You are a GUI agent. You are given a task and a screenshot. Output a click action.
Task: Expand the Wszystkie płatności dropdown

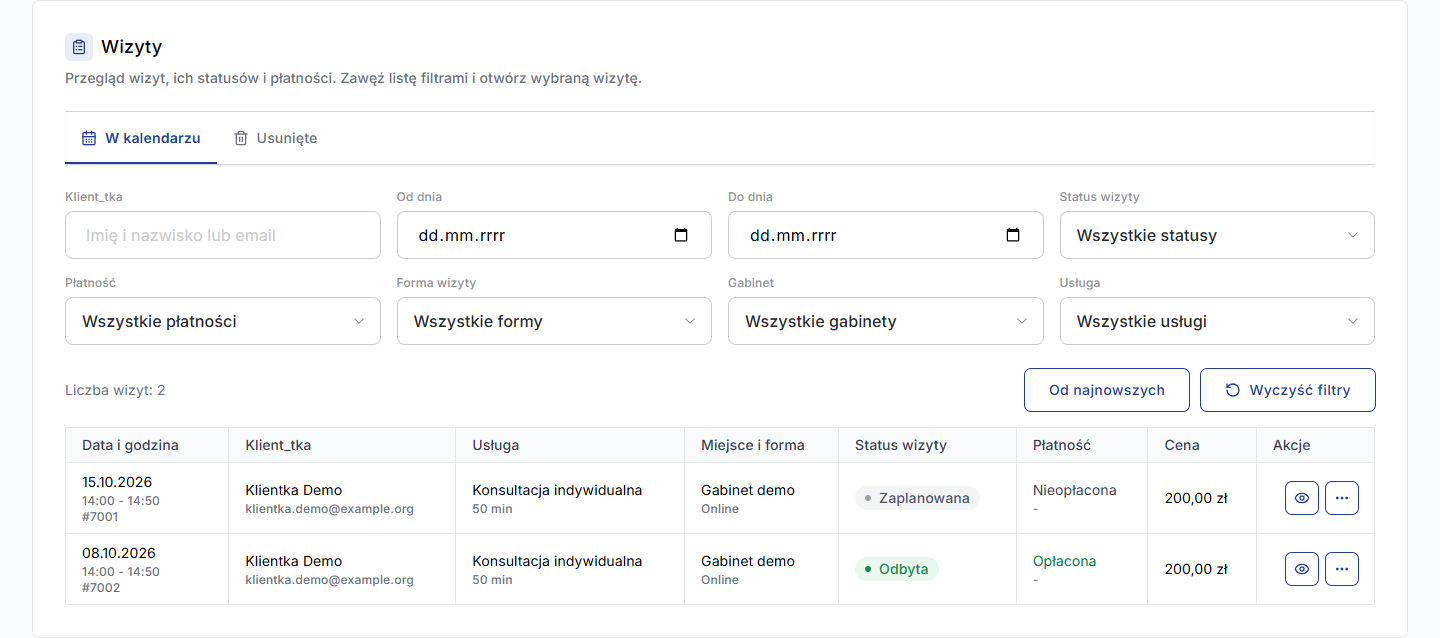point(223,321)
